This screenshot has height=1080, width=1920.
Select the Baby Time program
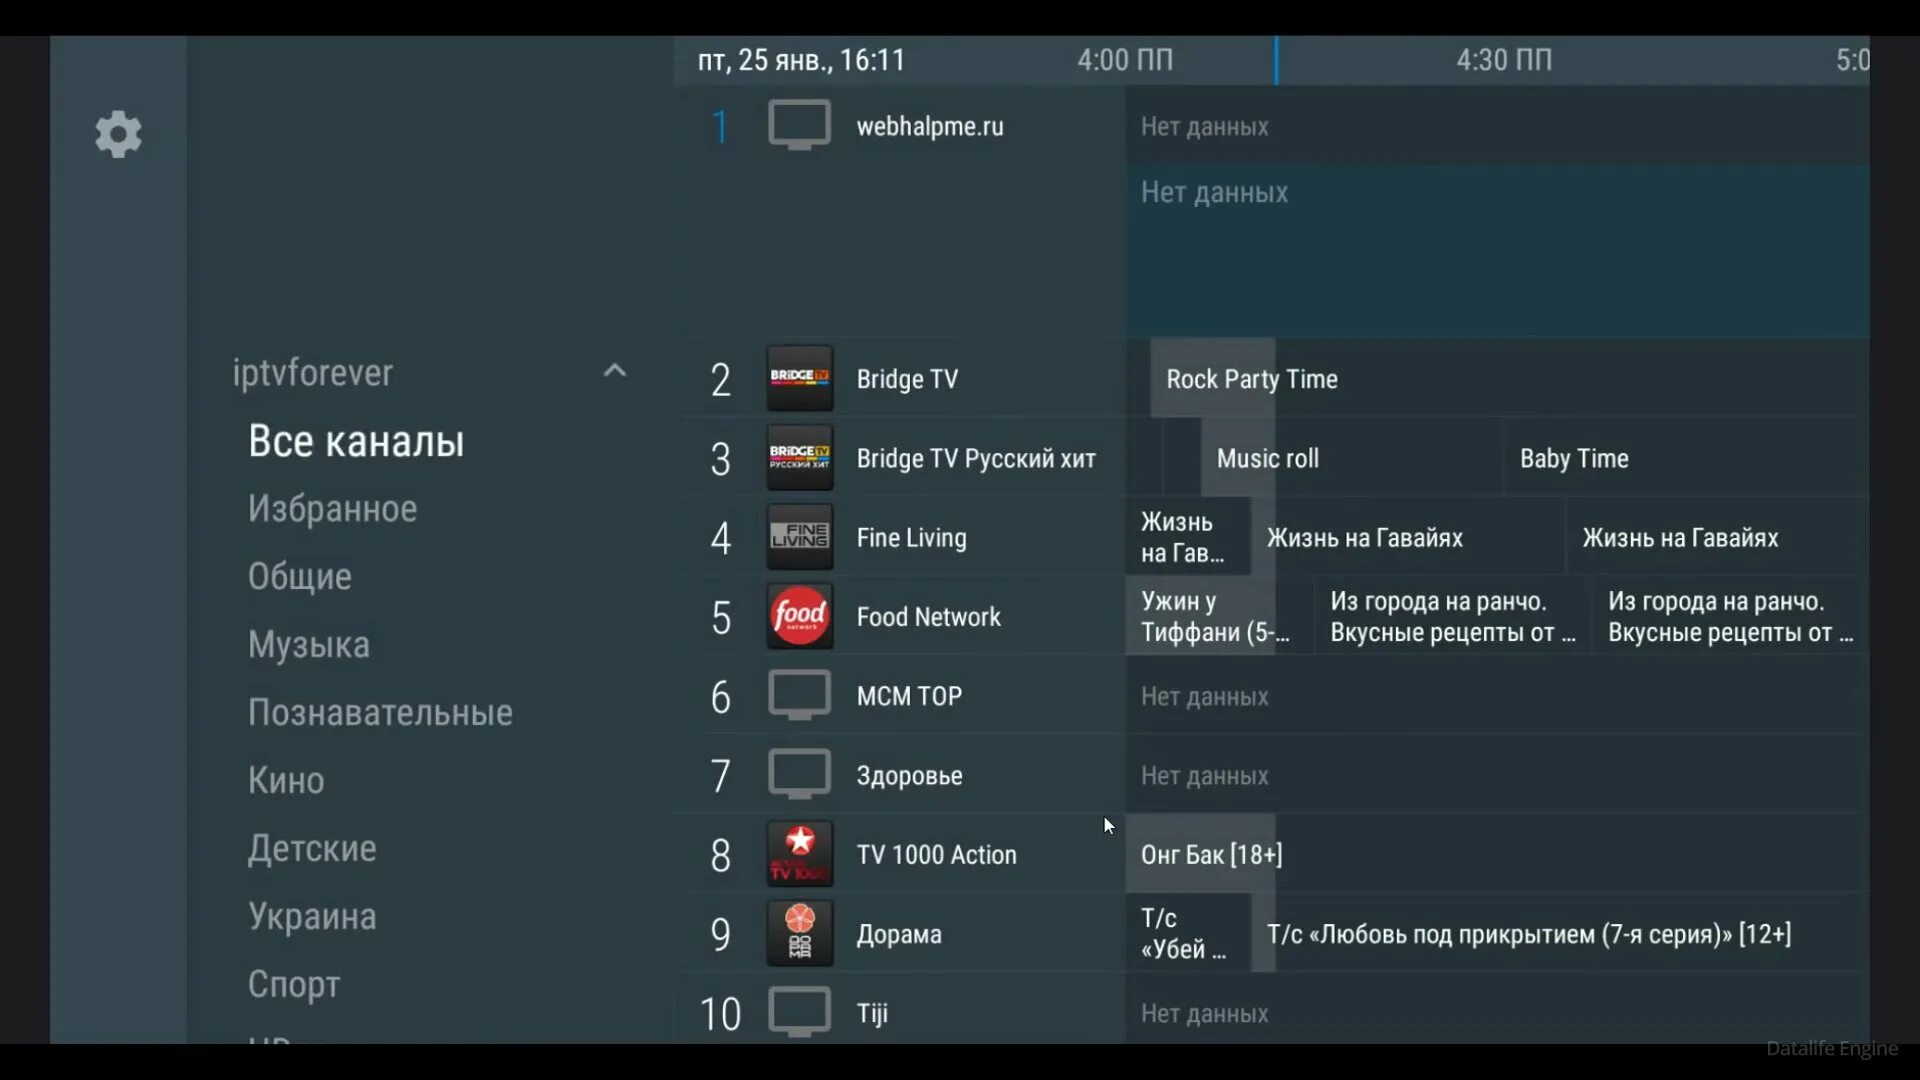click(1573, 458)
